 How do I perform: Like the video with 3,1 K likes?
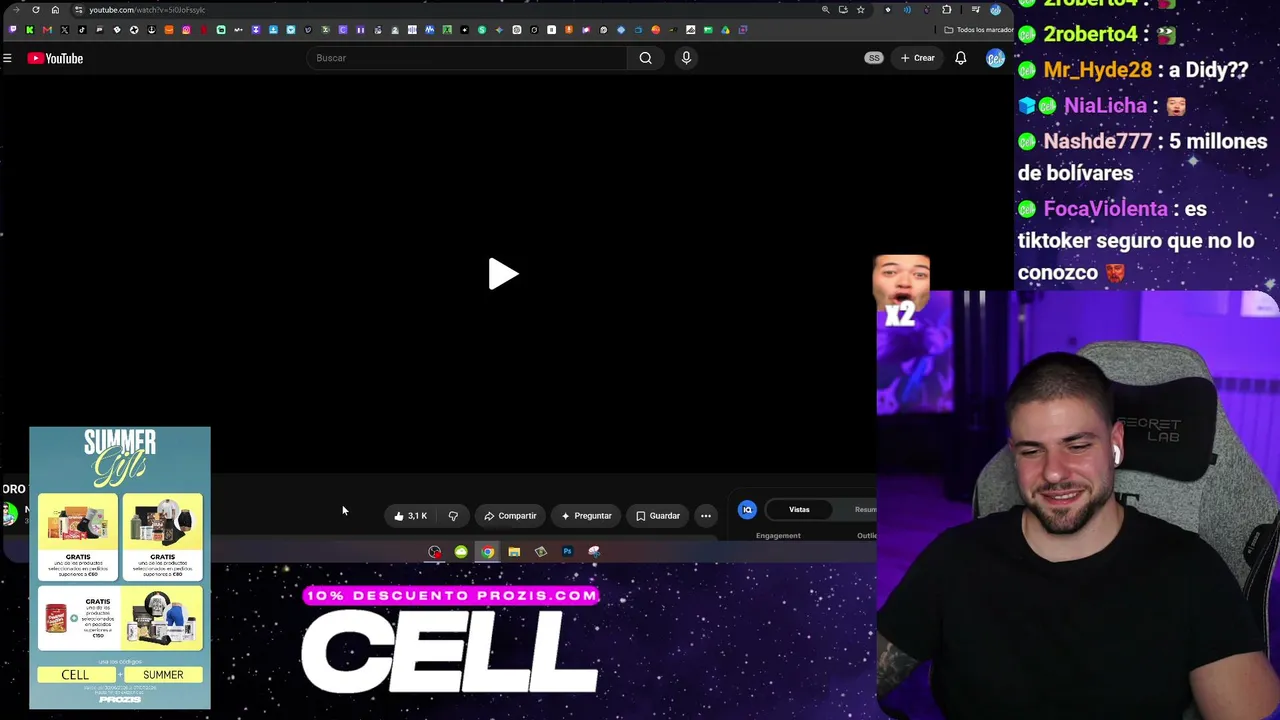(411, 516)
